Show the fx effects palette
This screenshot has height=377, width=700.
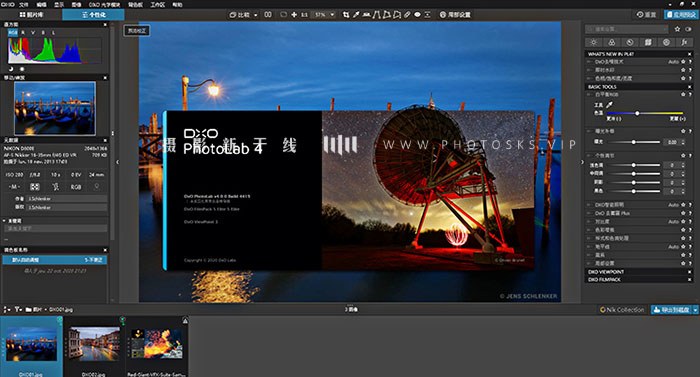click(684, 42)
